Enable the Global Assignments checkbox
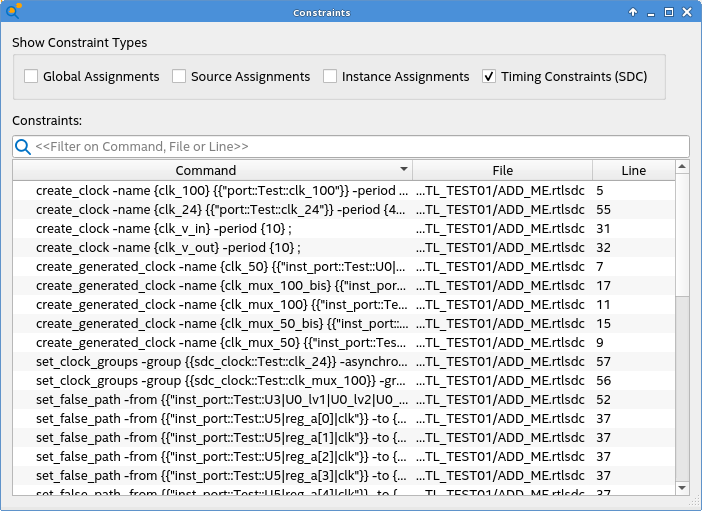 [31, 77]
